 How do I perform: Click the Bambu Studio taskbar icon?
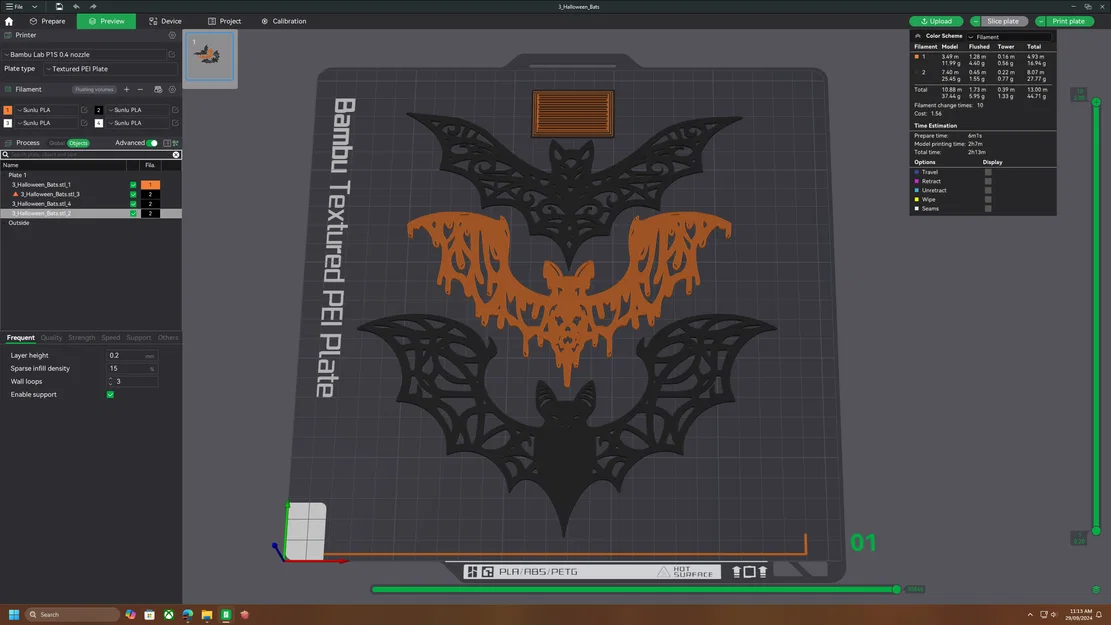pos(226,614)
